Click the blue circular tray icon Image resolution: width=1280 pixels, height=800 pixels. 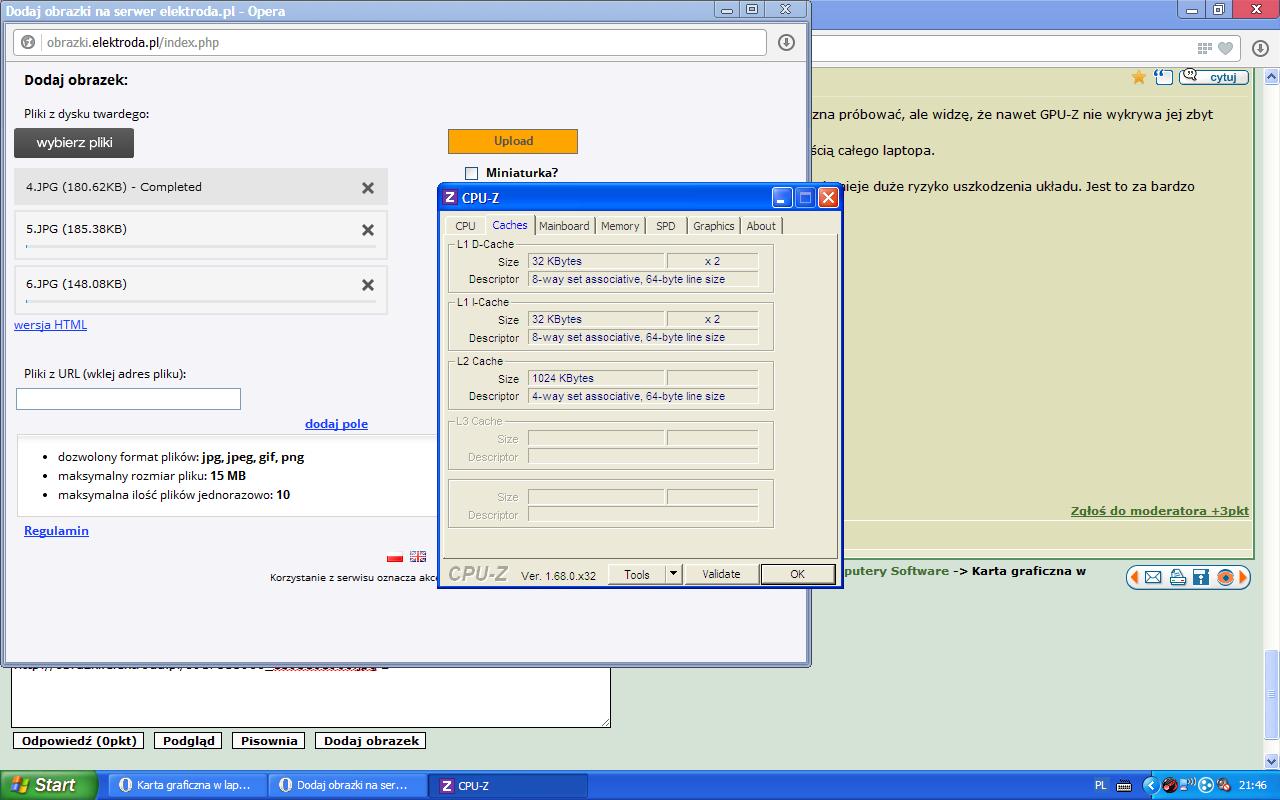point(1206,786)
